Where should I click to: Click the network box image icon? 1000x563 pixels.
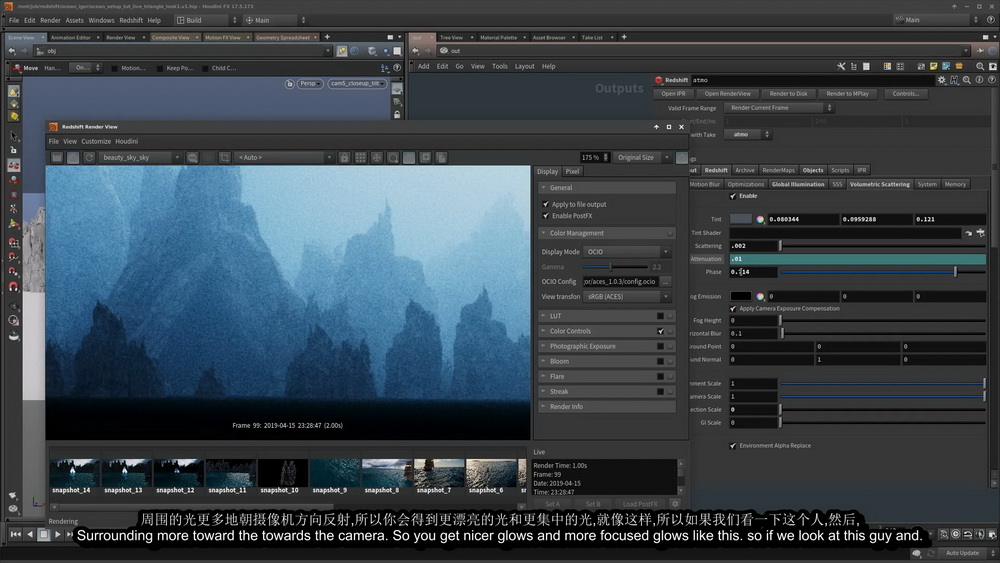(946, 66)
